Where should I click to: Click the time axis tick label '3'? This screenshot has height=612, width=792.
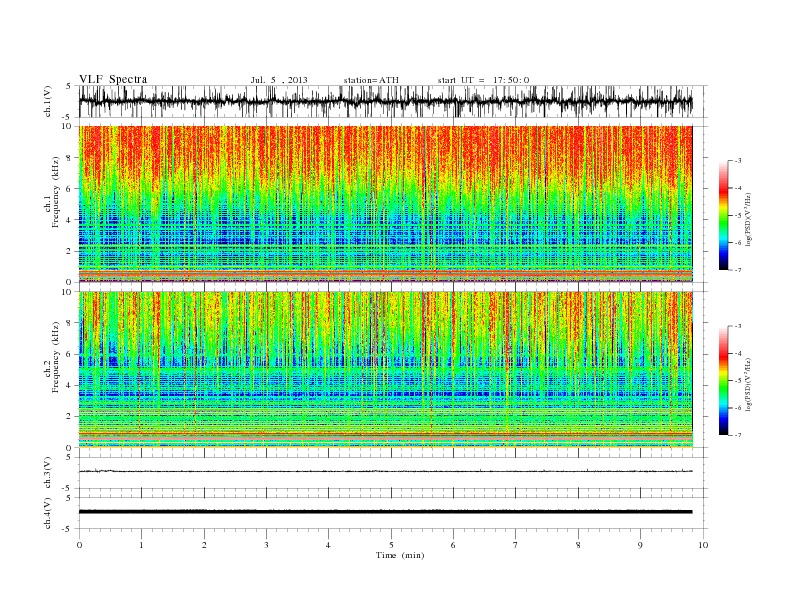click(266, 545)
